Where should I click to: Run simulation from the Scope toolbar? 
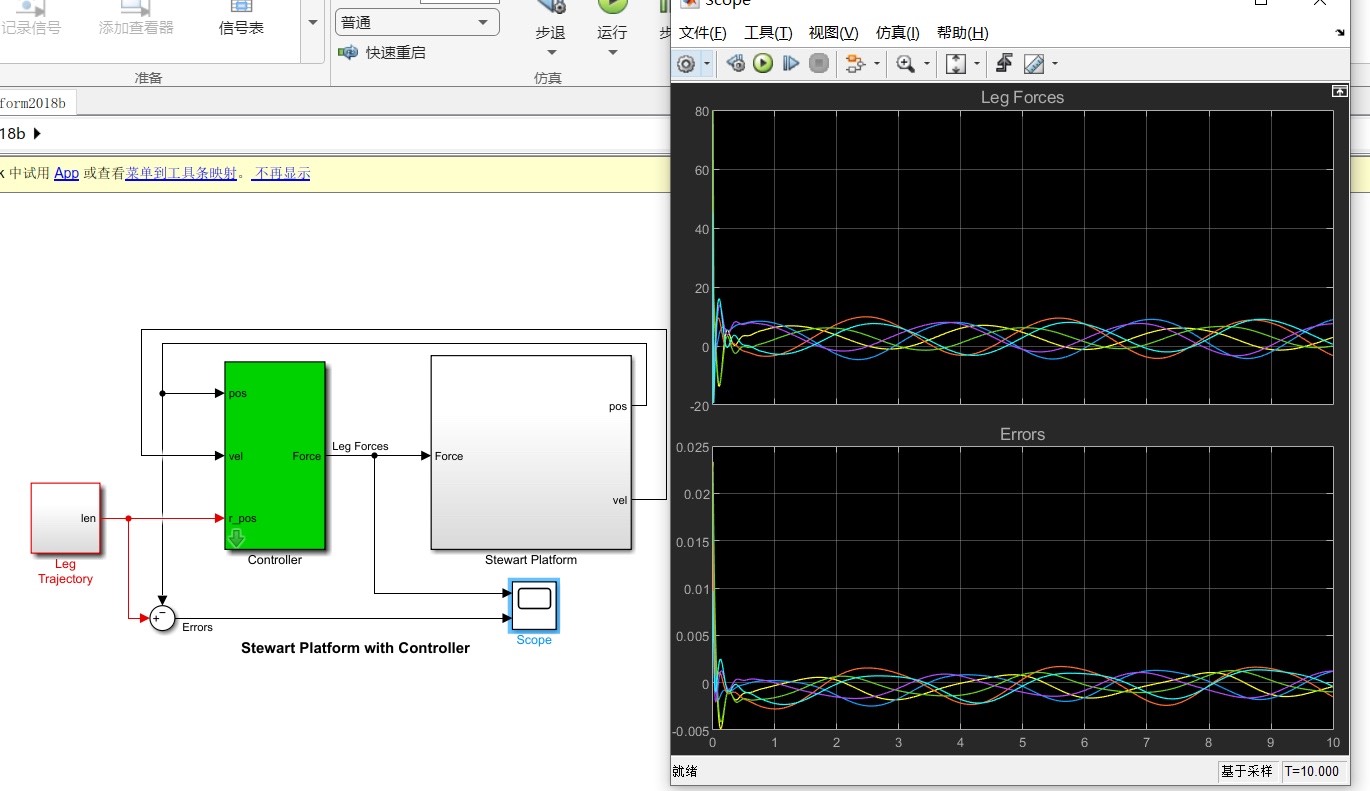[763, 64]
